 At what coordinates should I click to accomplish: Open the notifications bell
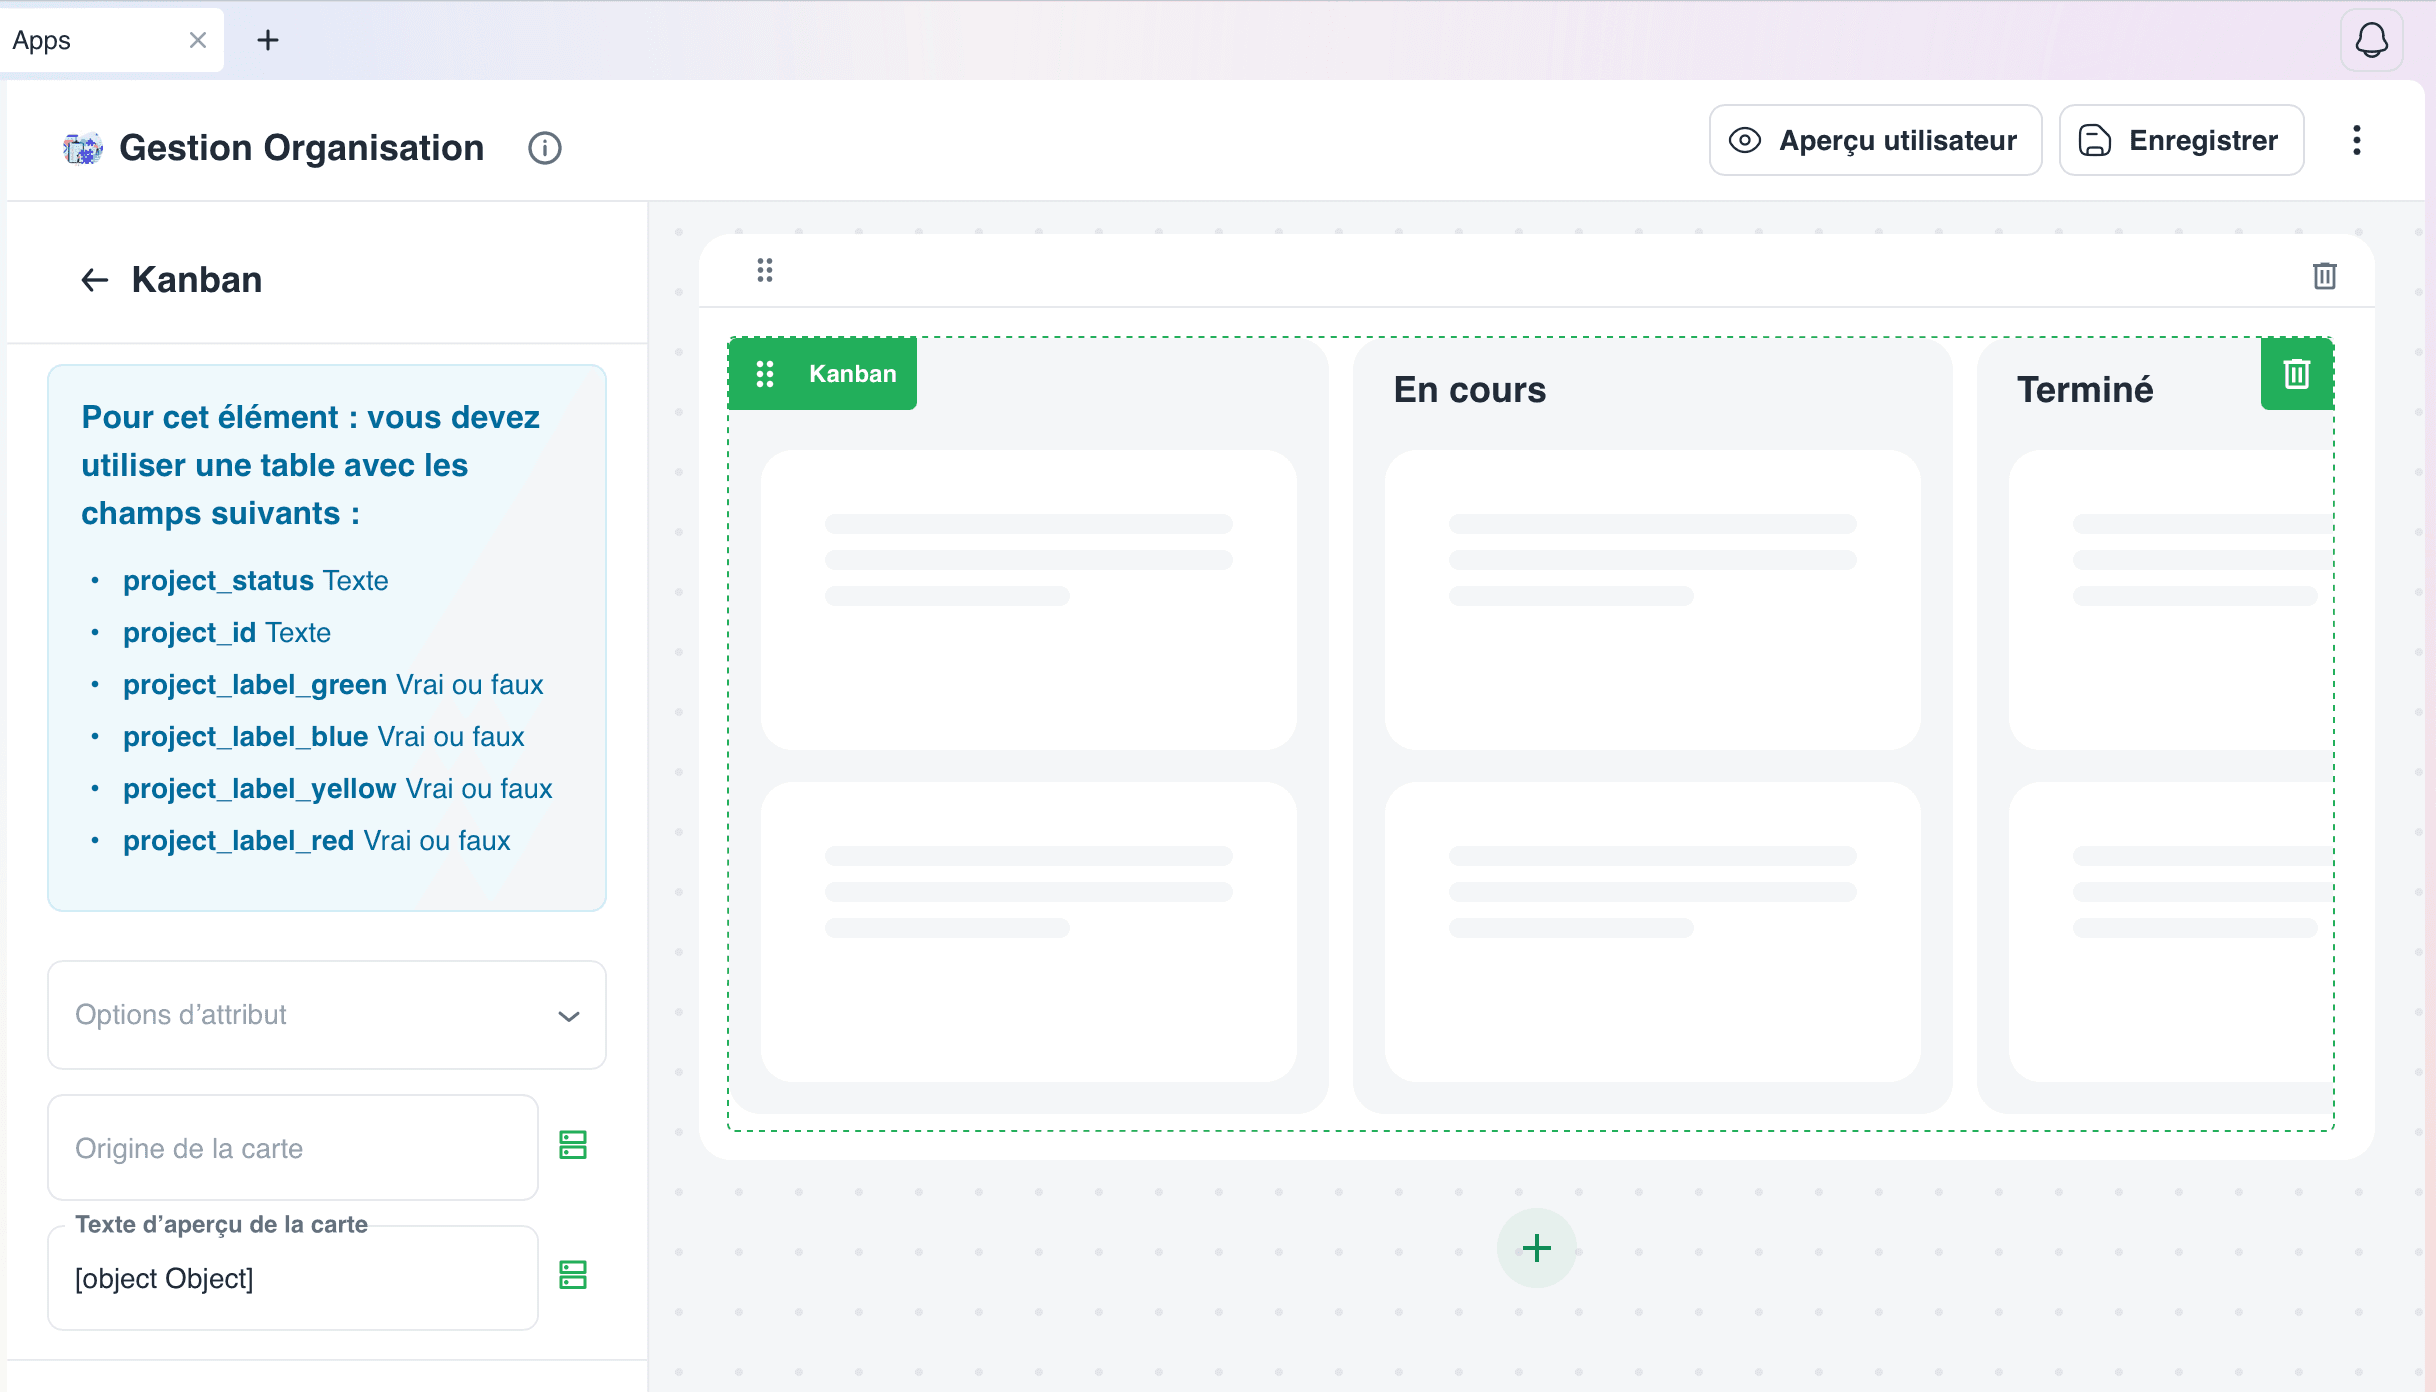pos(2371,41)
